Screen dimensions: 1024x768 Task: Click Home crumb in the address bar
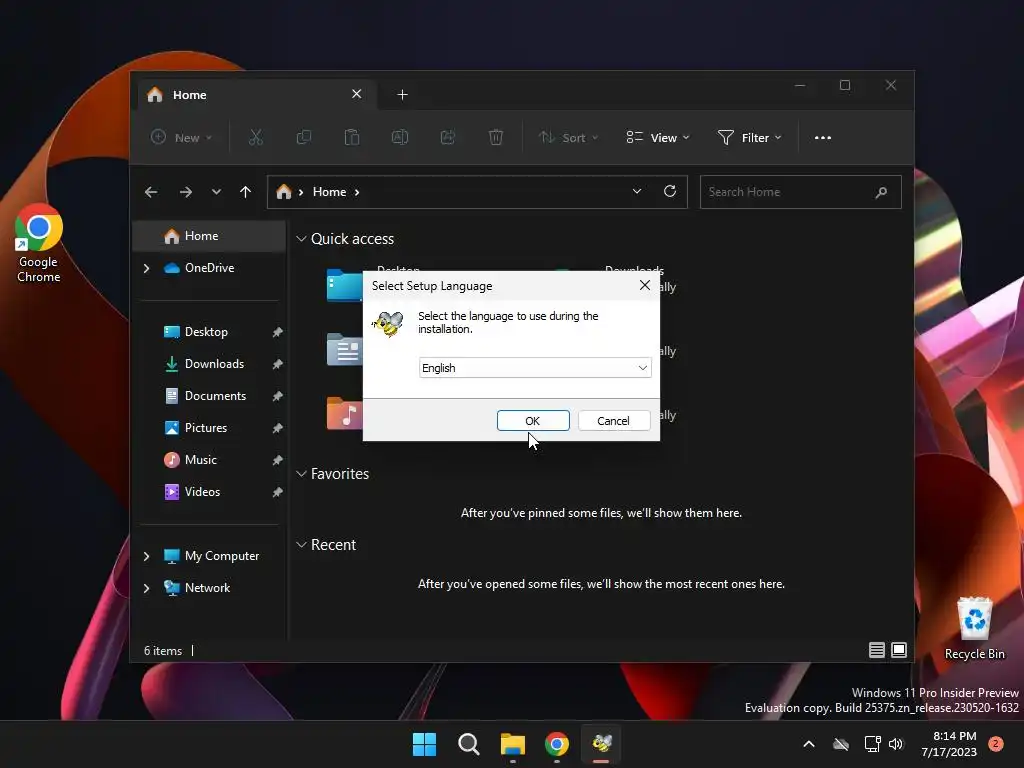click(x=329, y=192)
